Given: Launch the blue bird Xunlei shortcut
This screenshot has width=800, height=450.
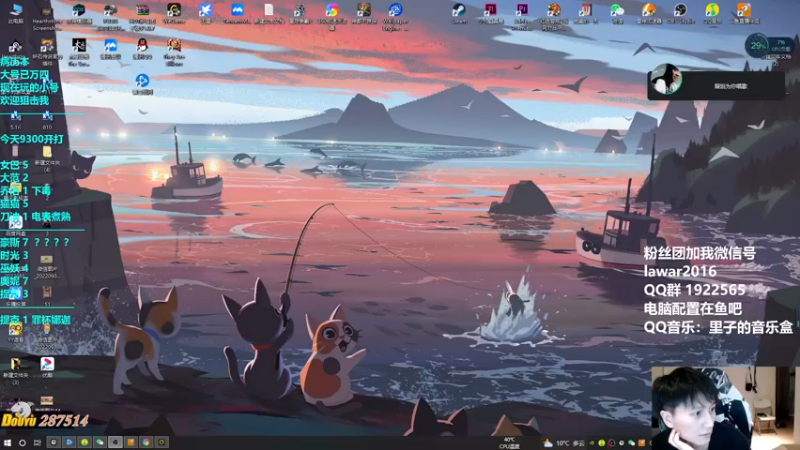Looking at the screenshot, I should pos(206,13).
